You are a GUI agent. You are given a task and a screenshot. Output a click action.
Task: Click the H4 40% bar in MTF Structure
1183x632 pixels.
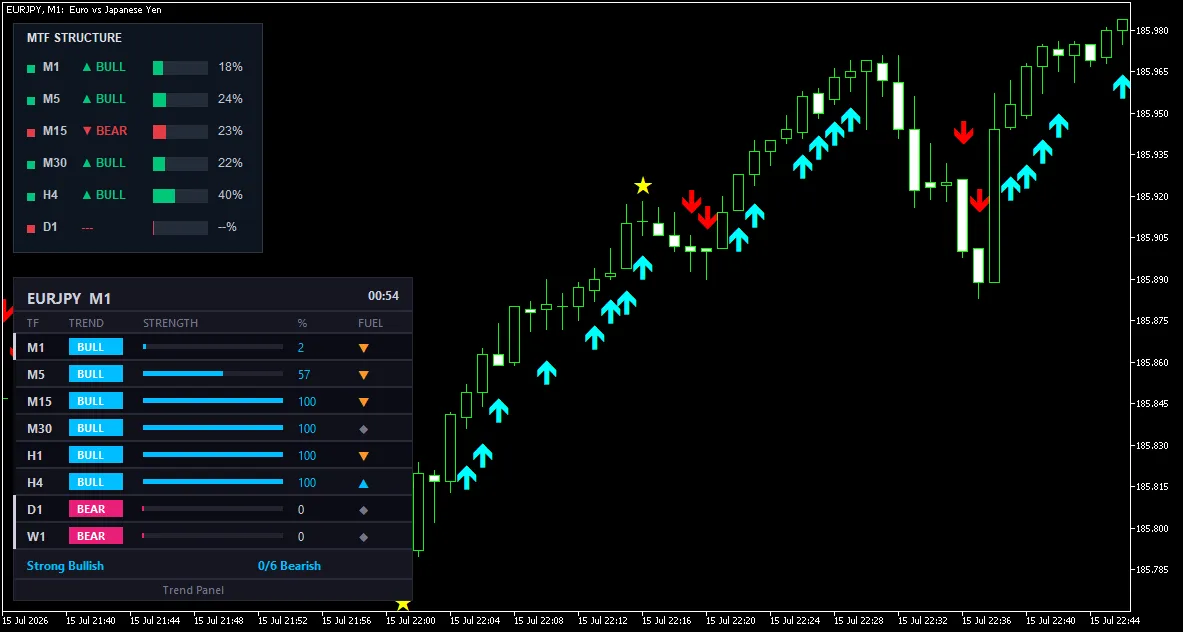180,196
